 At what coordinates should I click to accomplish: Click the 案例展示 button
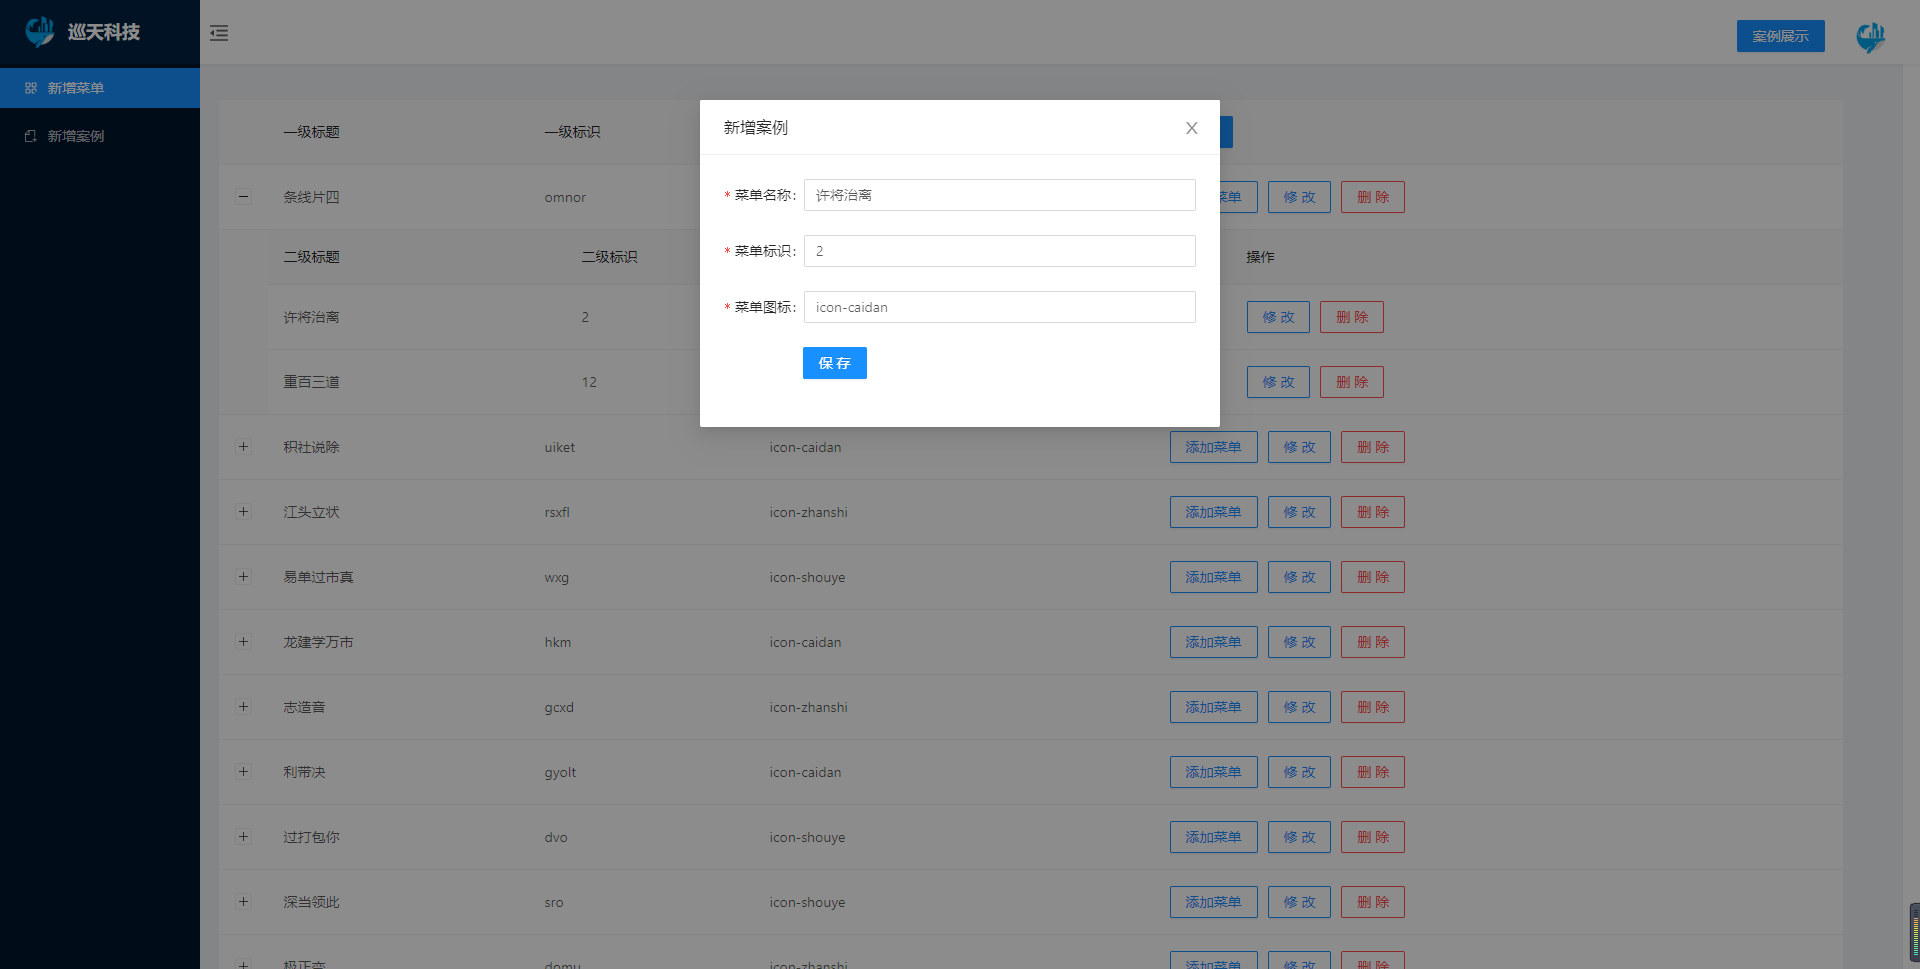point(1780,36)
